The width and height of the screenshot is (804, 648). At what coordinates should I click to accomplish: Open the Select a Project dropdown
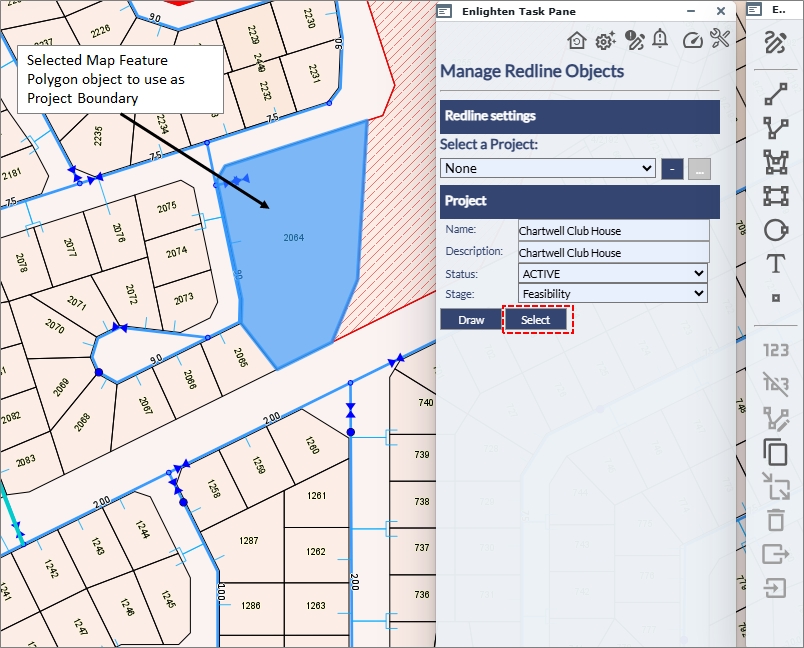click(548, 168)
